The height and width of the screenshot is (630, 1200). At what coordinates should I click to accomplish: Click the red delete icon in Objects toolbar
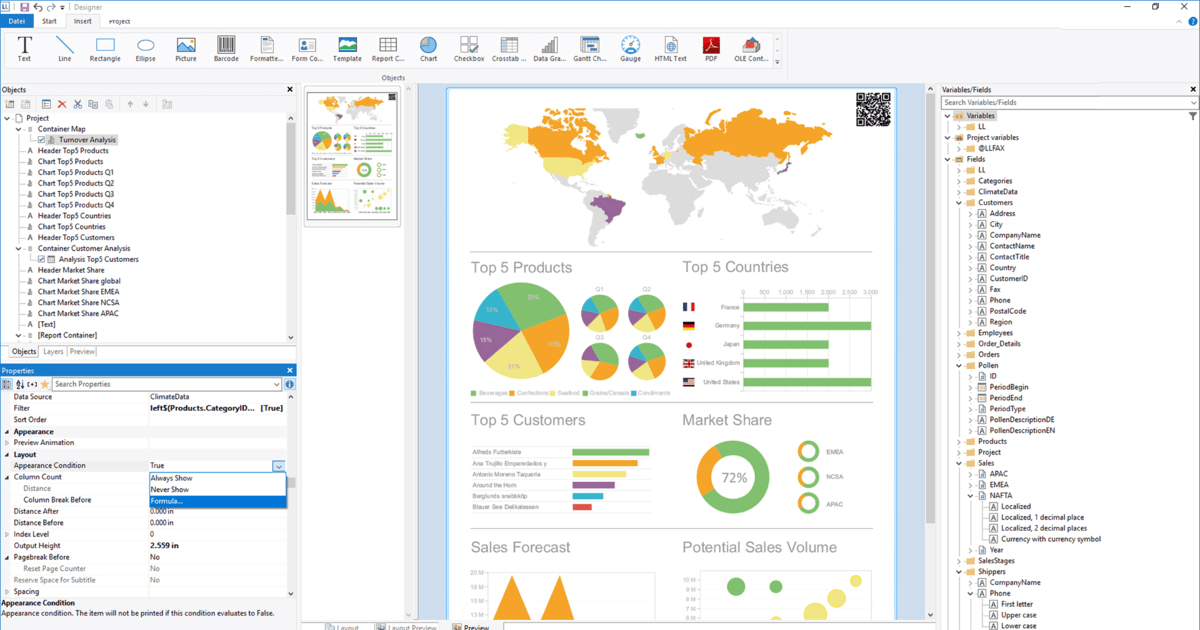pos(62,104)
